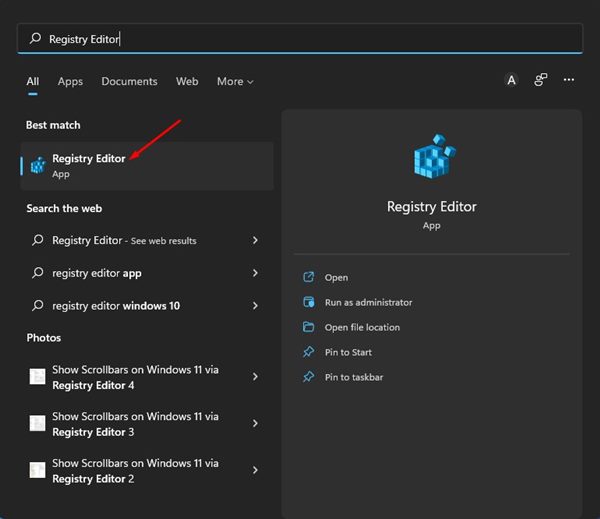This screenshot has height=519, width=600.
Task: Click the Run as administrator shield icon
Action: pyautogui.click(x=309, y=302)
